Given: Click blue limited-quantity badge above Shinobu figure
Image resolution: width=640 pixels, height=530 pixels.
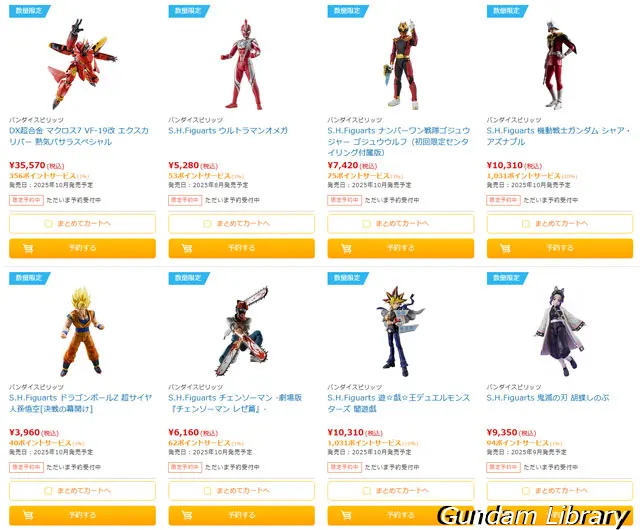Looking at the screenshot, I should point(507,278).
